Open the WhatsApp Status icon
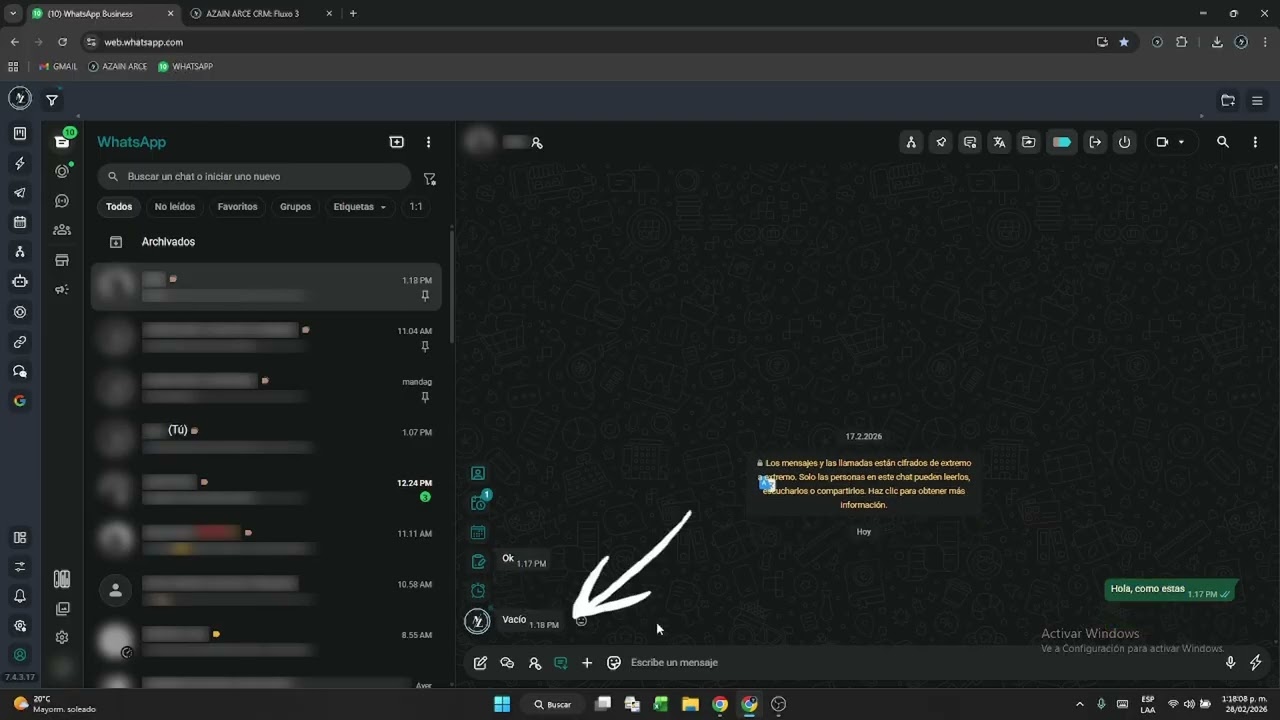 click(62, 172)
